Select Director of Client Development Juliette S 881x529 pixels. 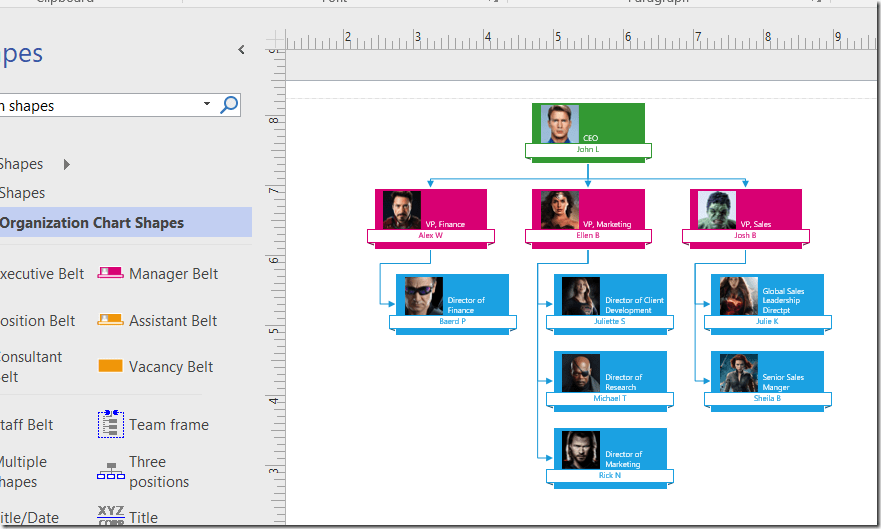click(610, 304)
